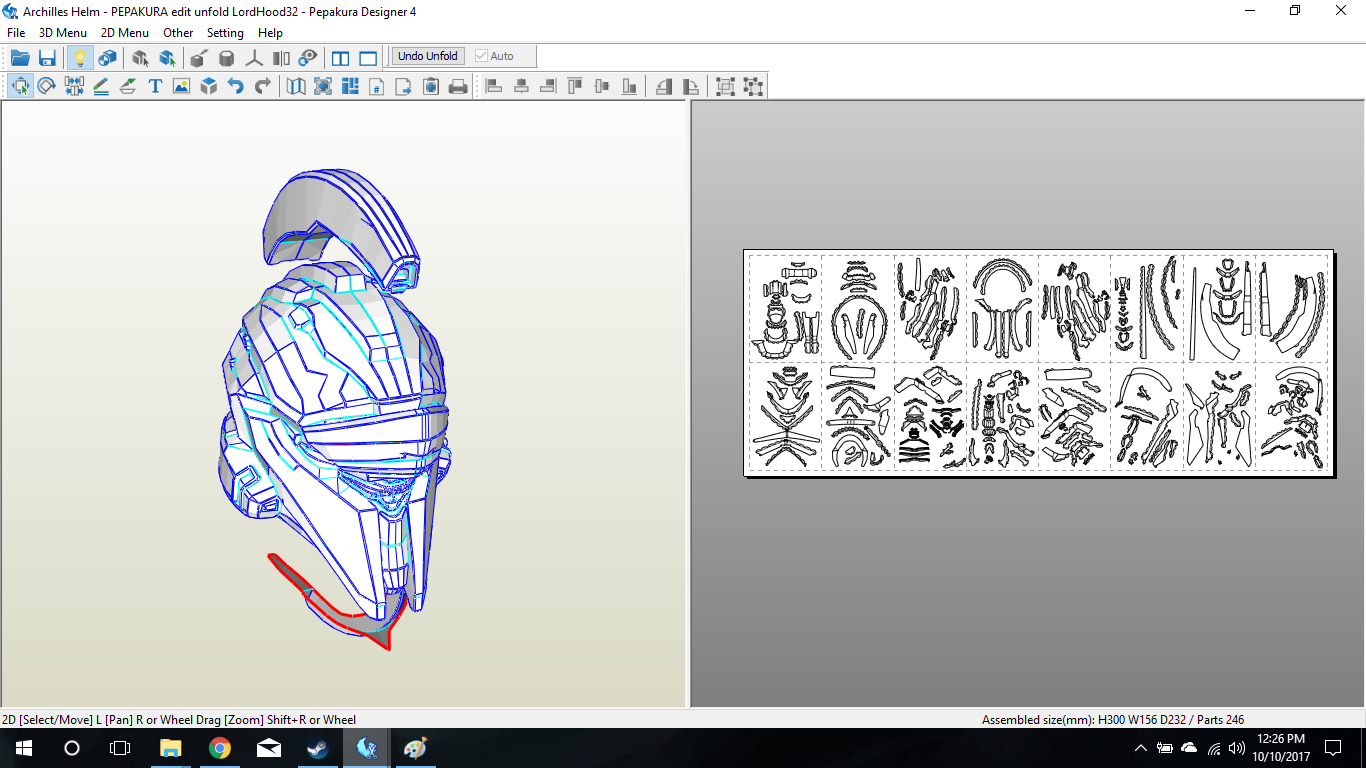Open Steam from the taskbar
The image size is (1366, 768).
(x=317, y=748)
